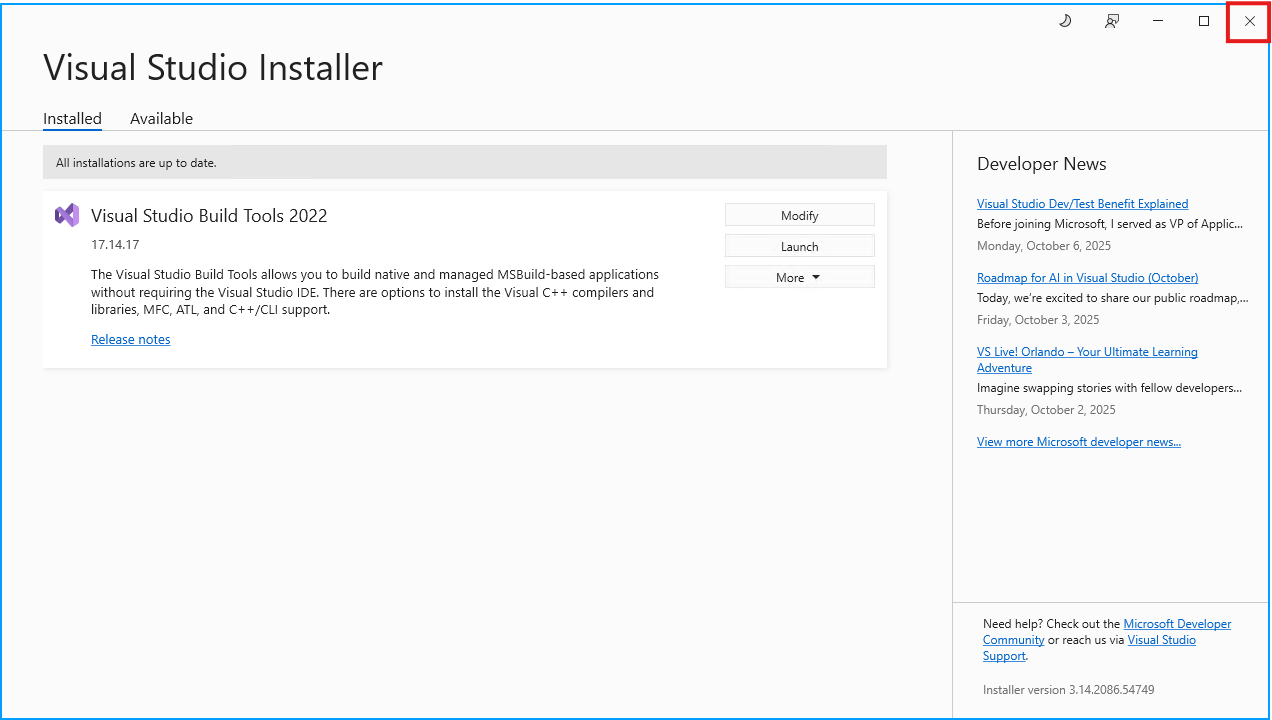1272x720 pixels.
Task: Open the Visual Studio Support link
Action: coord(1161,639)
